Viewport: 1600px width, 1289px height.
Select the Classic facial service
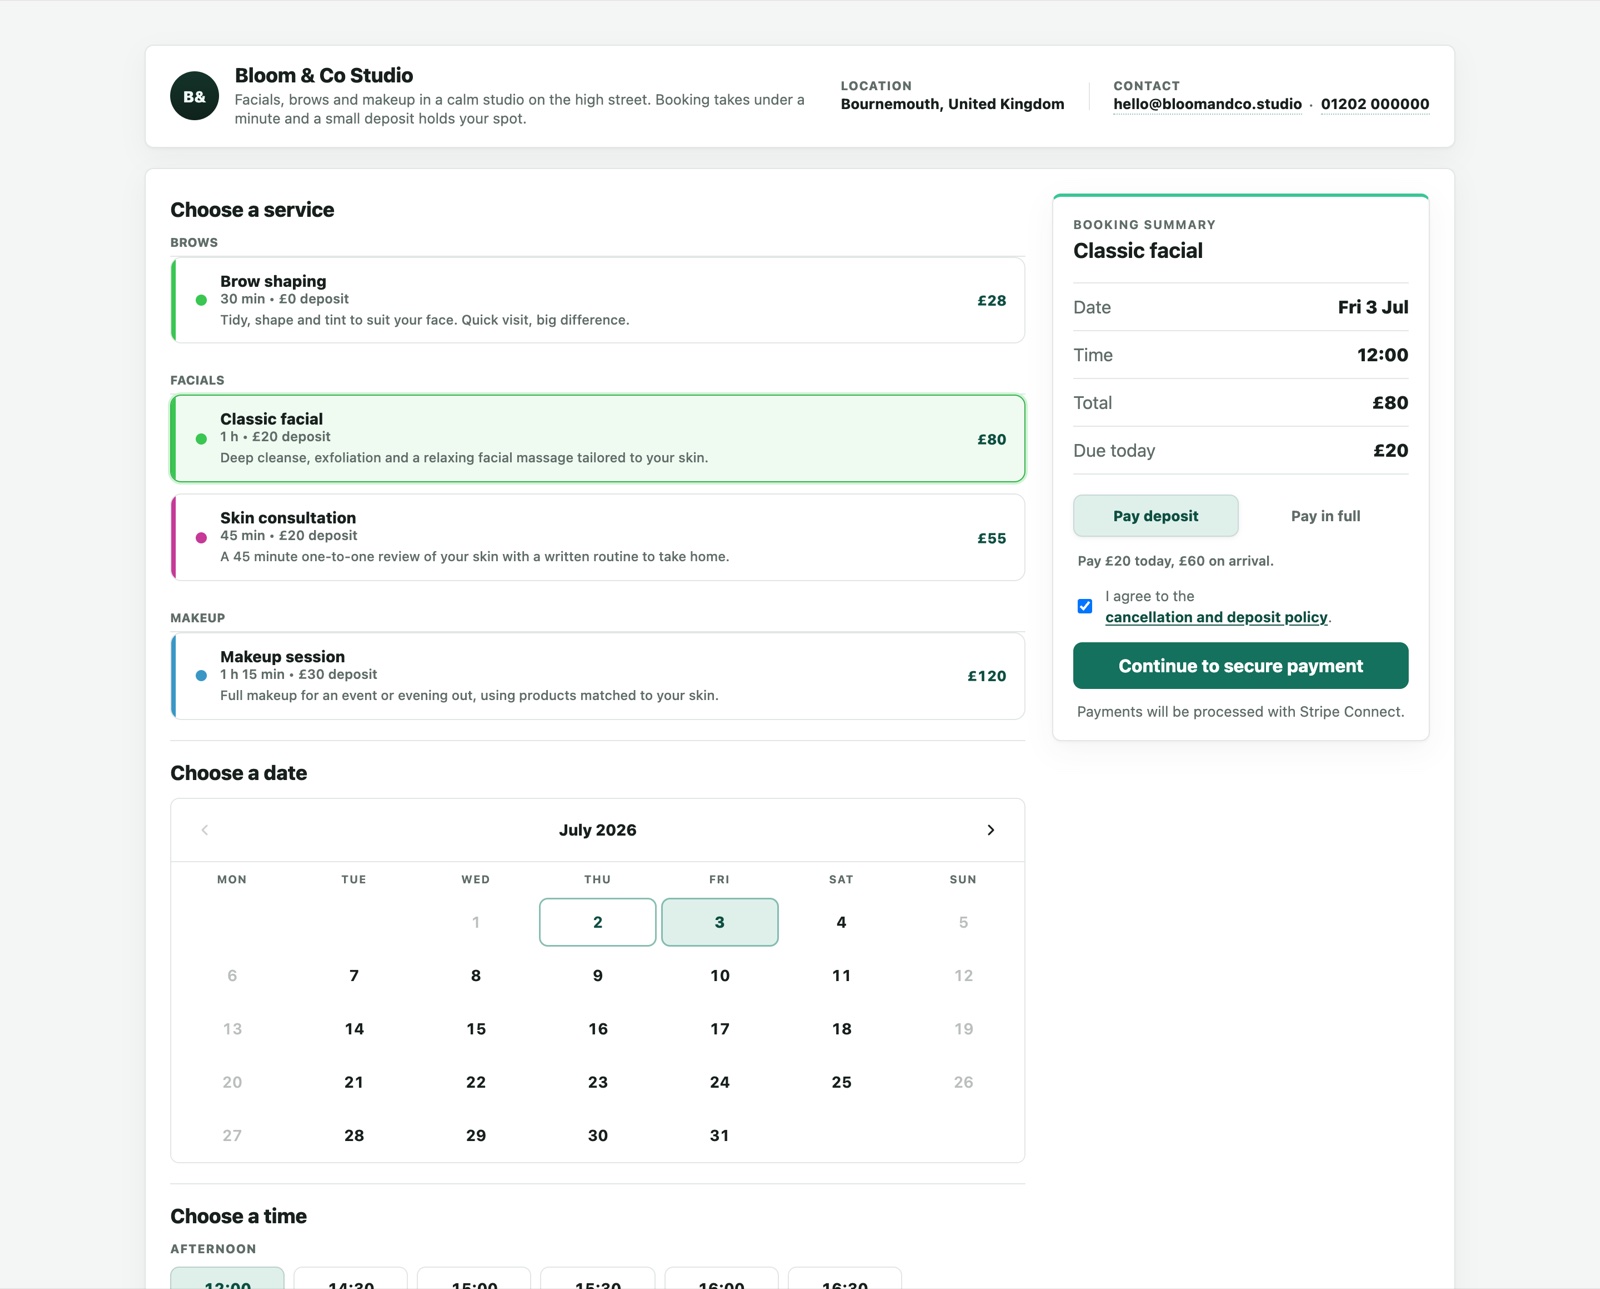(x=598, y=438)
